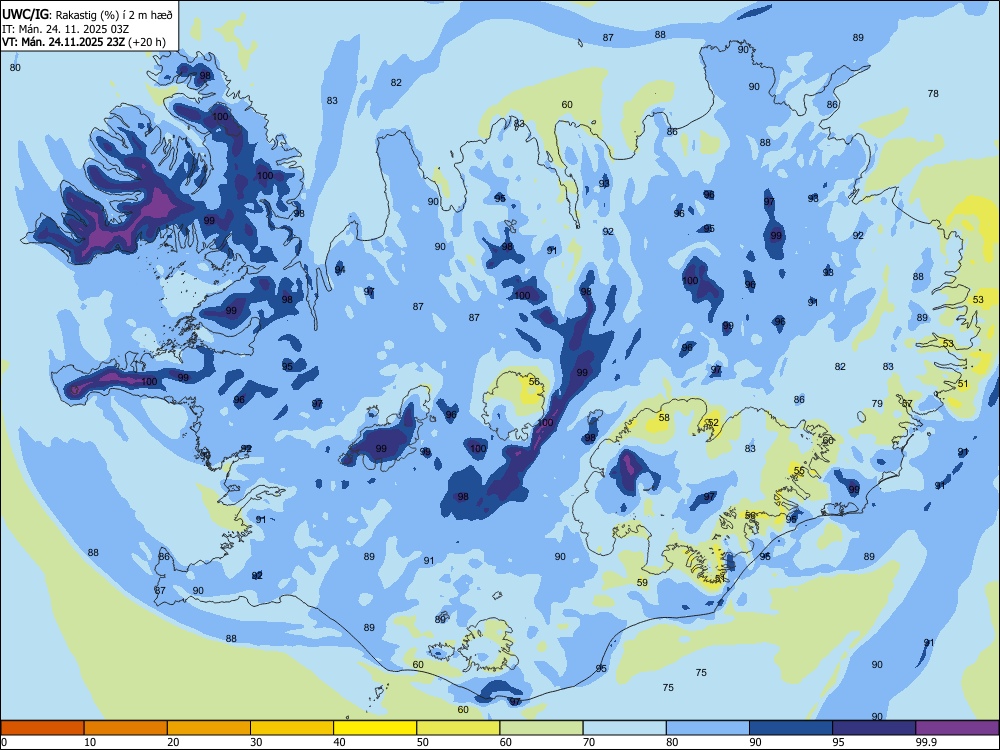Image resolution: width=1000 pixels, height=750 pixels.
Task: Click the map value '56' on the yellow glacier patch
Action: [534, 382]
